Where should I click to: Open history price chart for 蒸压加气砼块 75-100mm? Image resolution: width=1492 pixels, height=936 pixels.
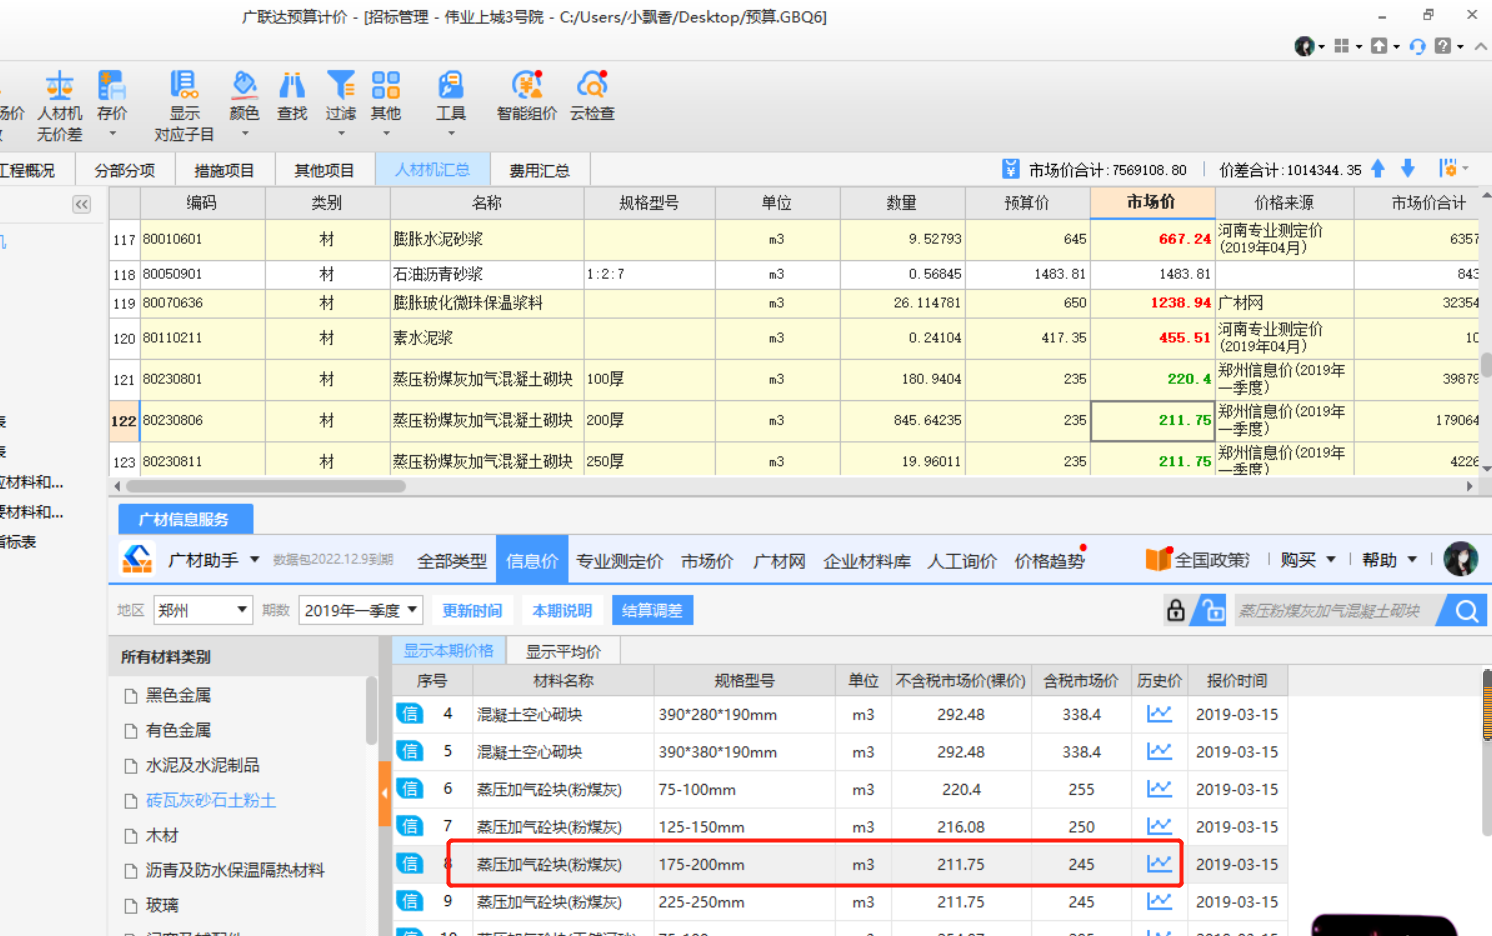point(1159,789)
